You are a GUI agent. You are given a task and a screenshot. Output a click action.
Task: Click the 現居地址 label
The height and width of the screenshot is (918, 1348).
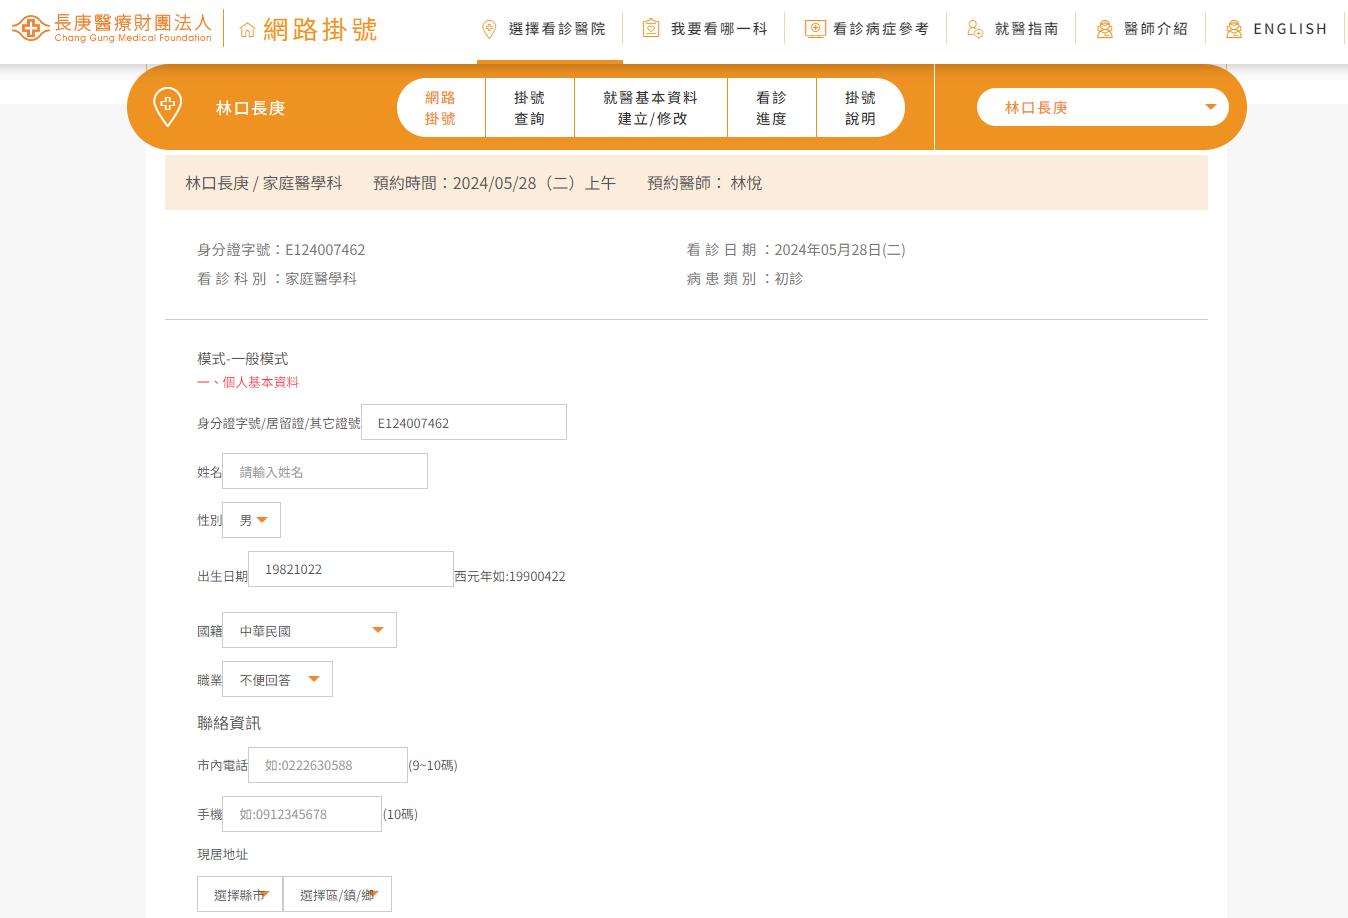(x=223, y=855)
